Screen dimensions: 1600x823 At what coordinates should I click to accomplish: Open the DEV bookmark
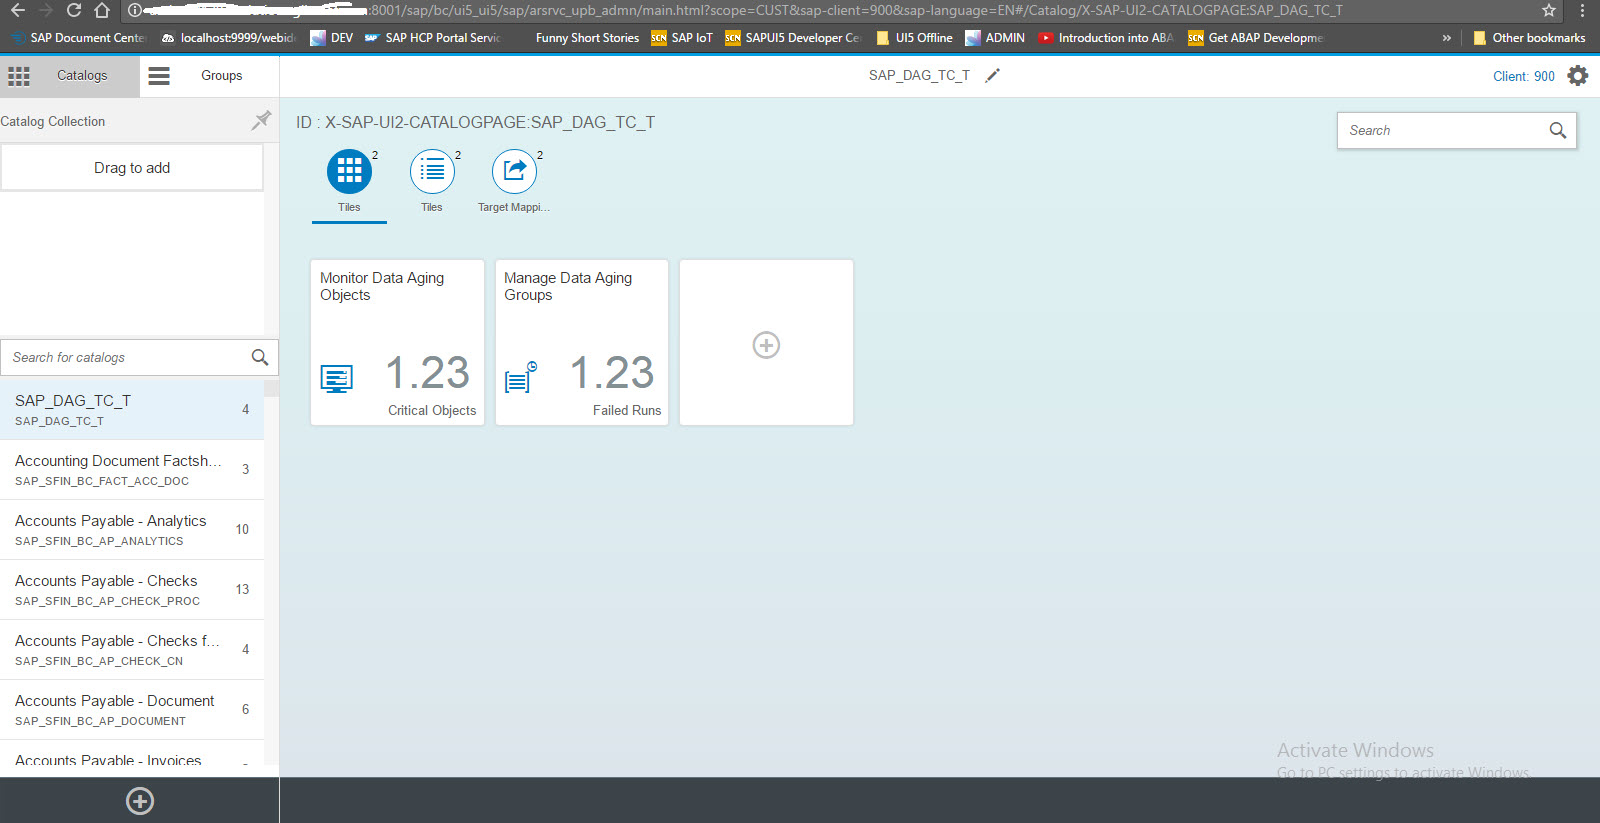click(332, 38)
